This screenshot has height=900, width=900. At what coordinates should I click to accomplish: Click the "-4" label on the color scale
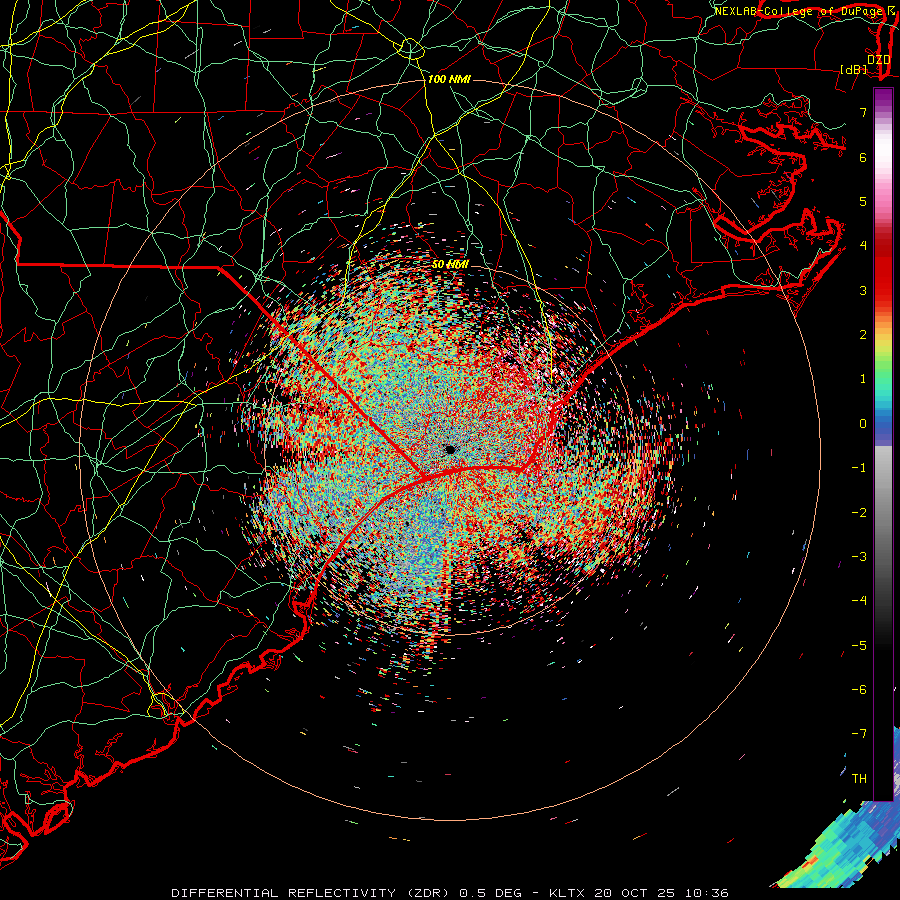(x=859, y=601)
